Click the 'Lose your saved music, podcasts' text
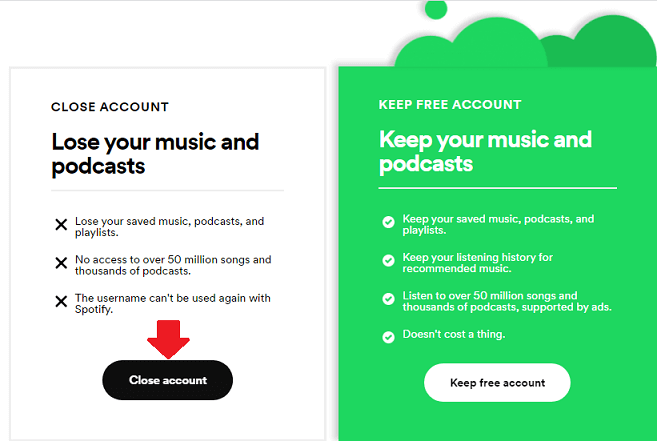Image resolution: width=657 pixels, height=441 pixels. pos(169,227)
